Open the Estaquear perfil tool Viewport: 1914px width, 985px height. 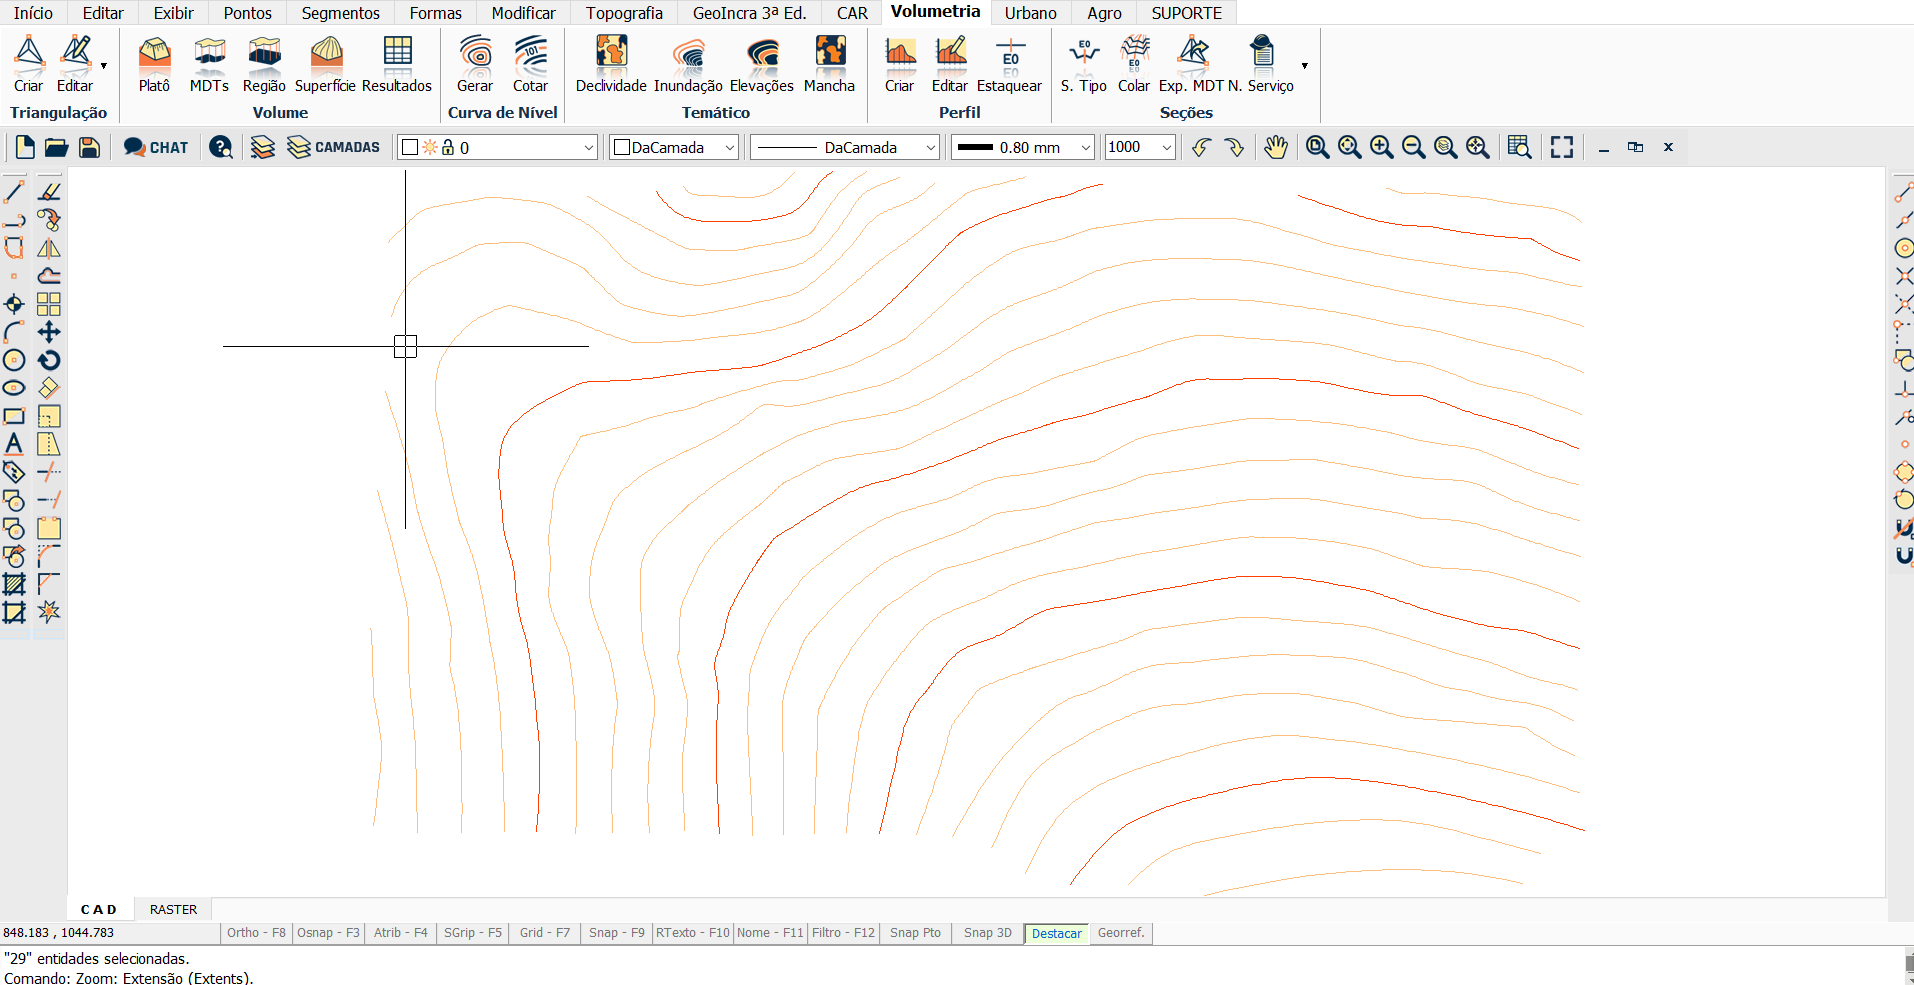click(x=1009, y=62)
